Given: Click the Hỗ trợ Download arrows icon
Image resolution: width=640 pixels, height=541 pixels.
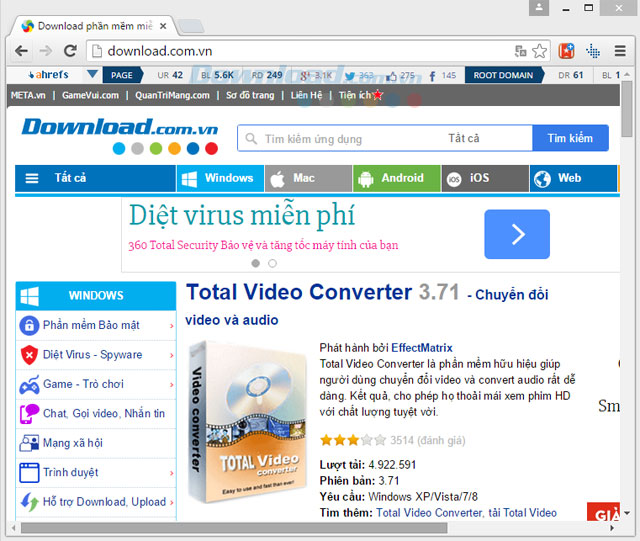Looking at the screenshot, I should tap(29, 502).
